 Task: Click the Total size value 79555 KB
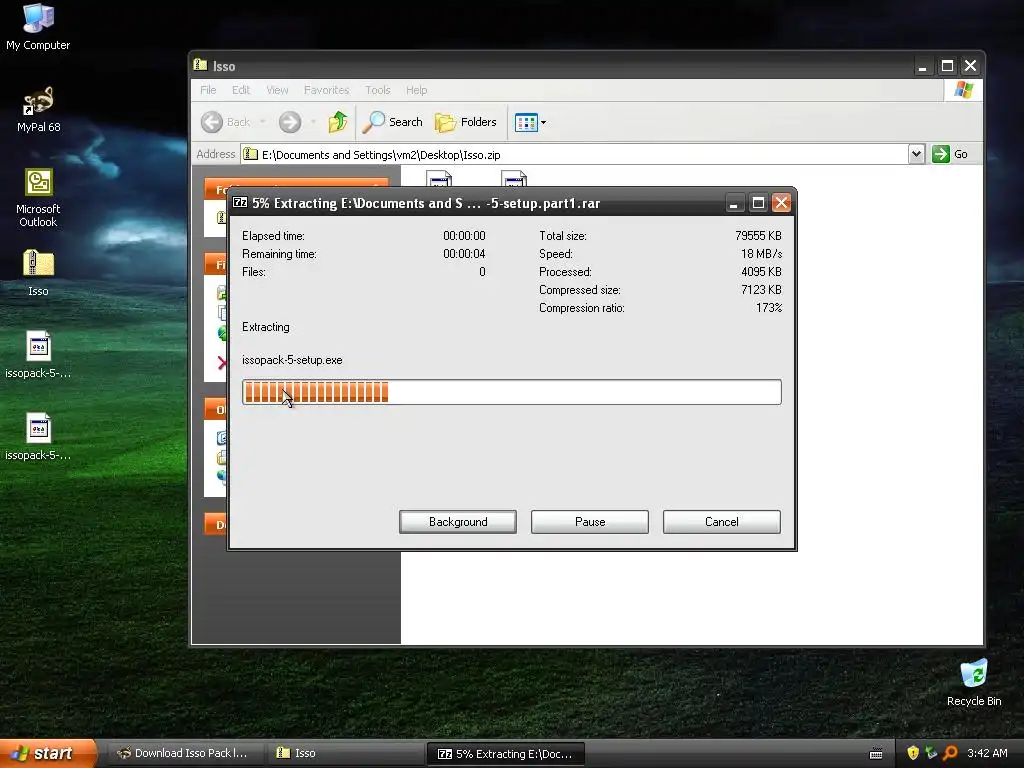pyautogui.click(x=758, y=236)
